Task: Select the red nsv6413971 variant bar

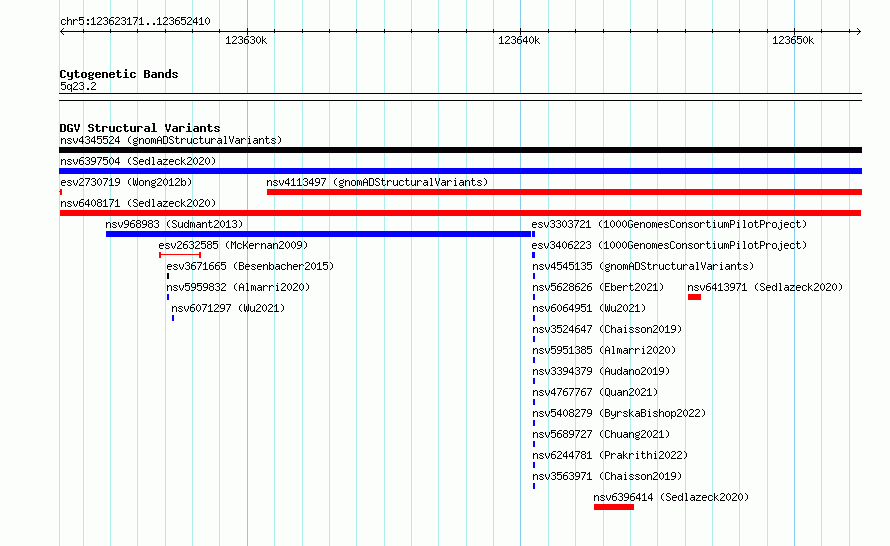Action: tap(694, 297)
